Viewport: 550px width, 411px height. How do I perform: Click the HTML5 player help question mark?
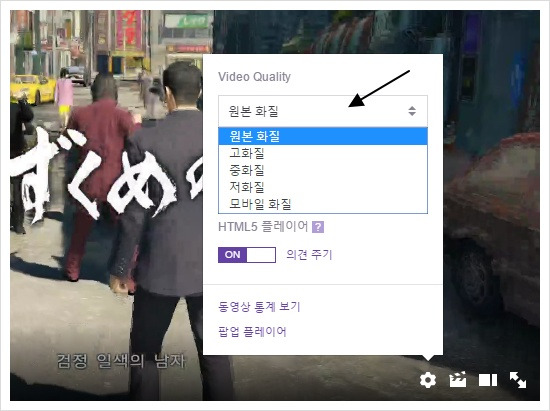[x=318, y=227]
